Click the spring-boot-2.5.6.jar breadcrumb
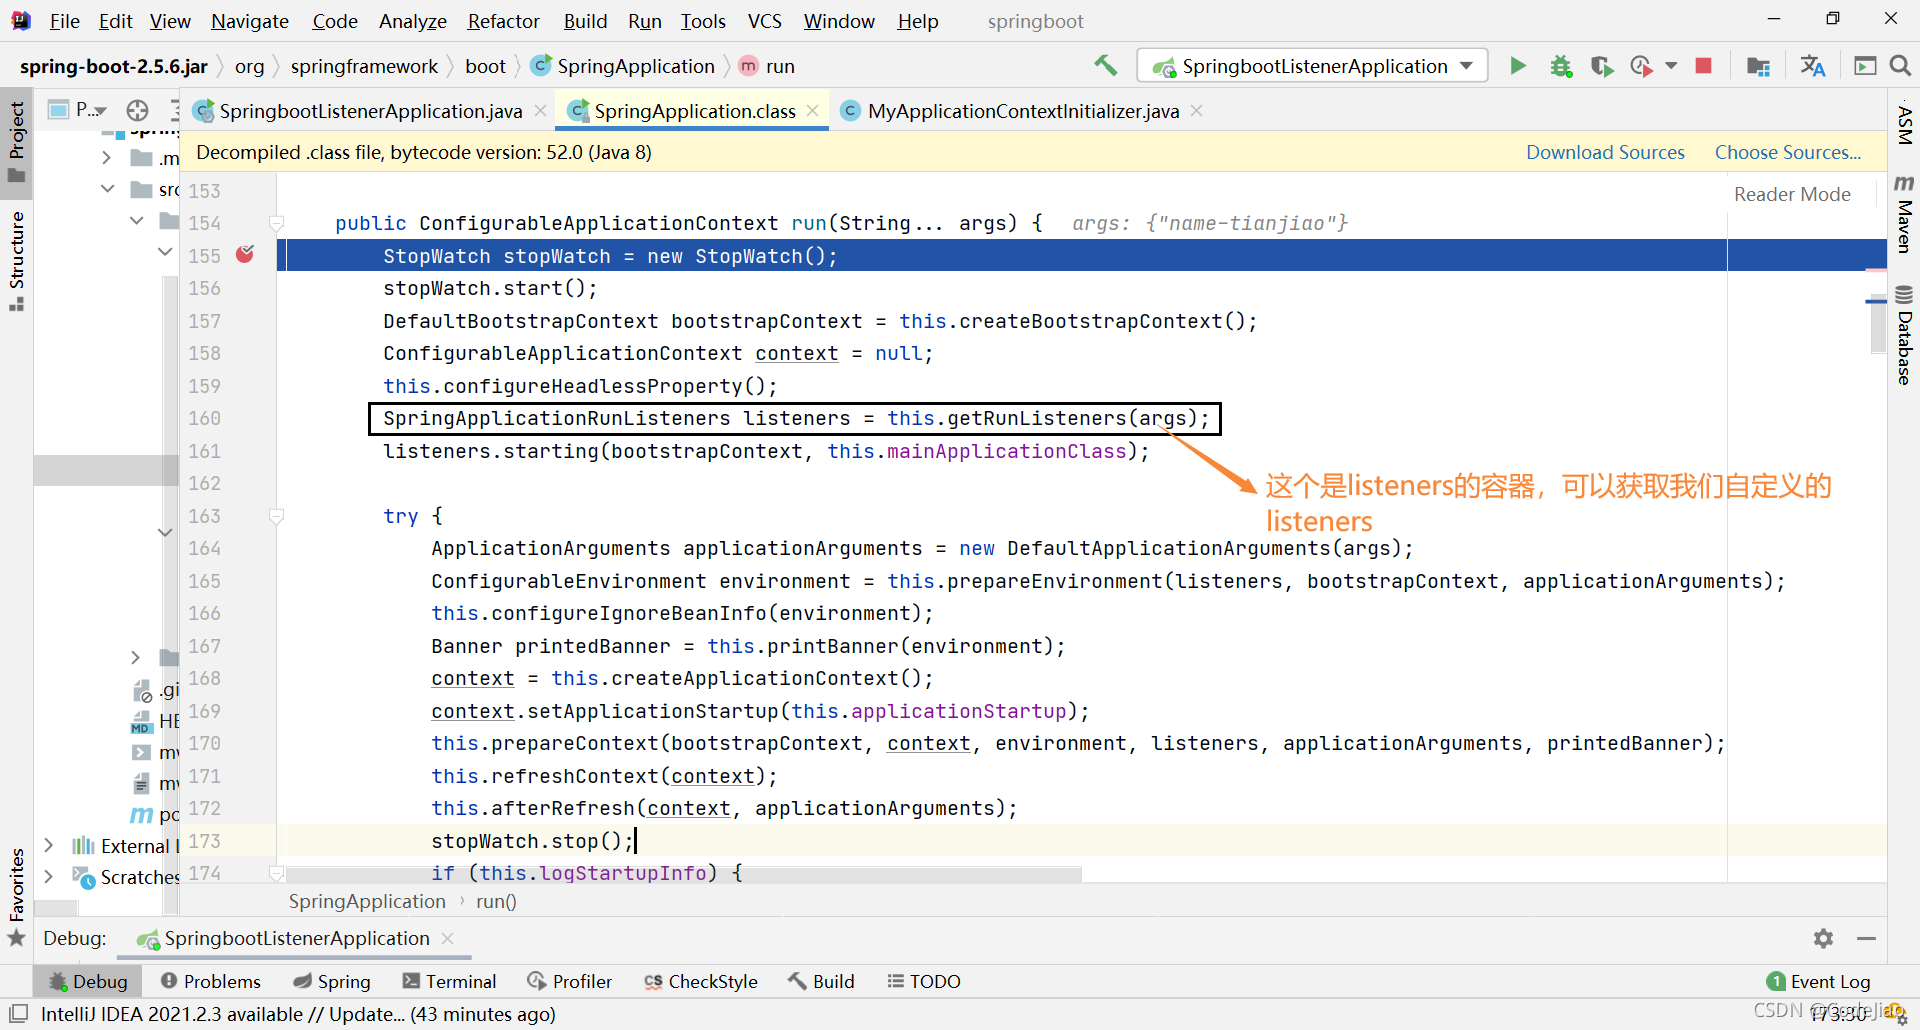Screen dimensions: 1920x1030 pos(114,66)
